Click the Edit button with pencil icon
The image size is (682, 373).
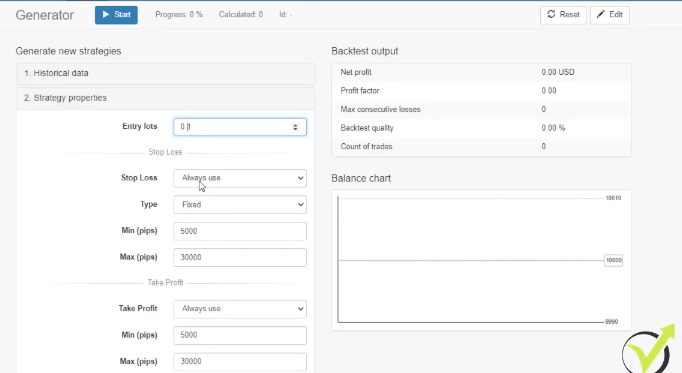[609, 15]
